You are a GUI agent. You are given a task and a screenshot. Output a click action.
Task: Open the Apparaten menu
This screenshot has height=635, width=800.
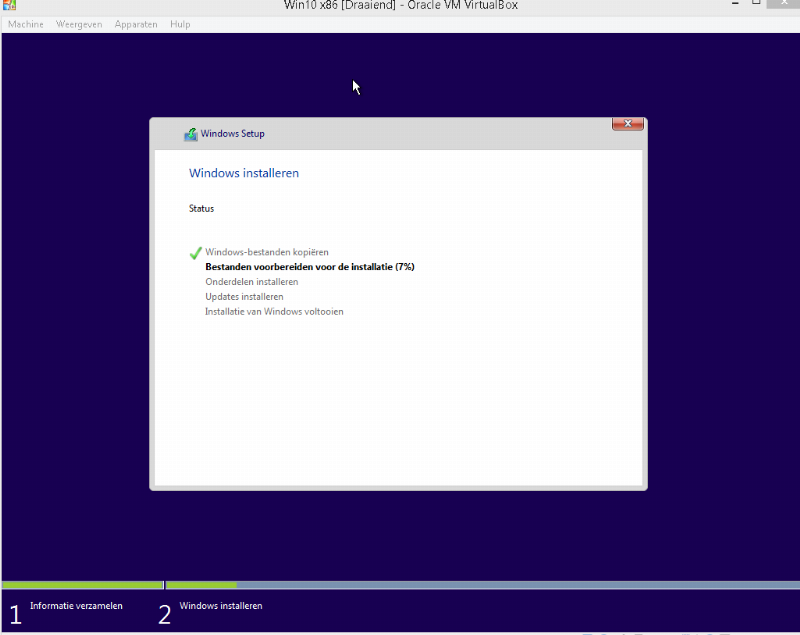[x=136, y=24]
